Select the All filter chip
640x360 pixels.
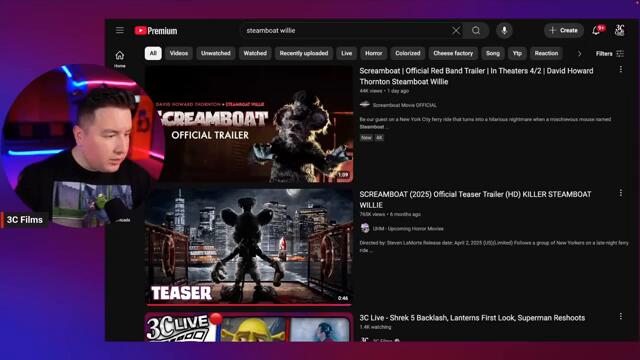point(153,53)
